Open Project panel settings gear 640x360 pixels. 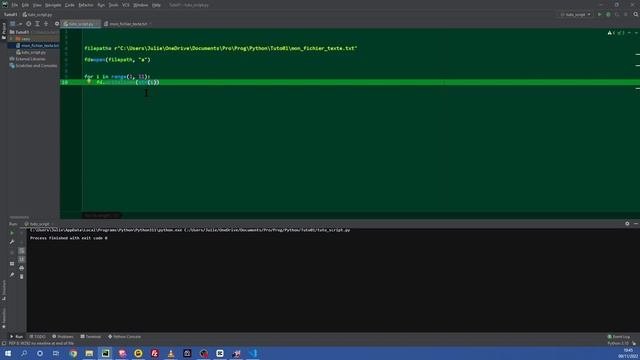[57, 24]
